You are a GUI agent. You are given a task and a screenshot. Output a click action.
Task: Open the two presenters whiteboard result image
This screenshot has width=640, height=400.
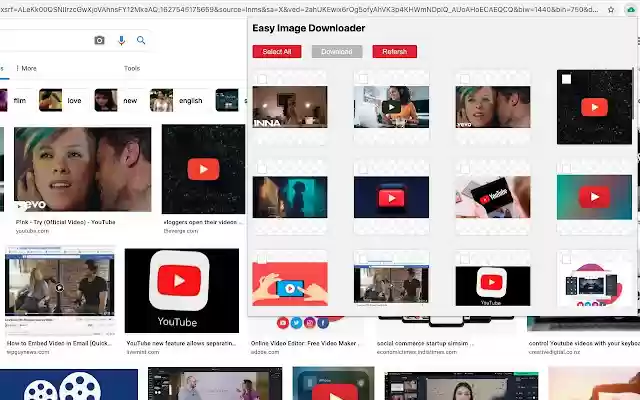coord(215,384)
